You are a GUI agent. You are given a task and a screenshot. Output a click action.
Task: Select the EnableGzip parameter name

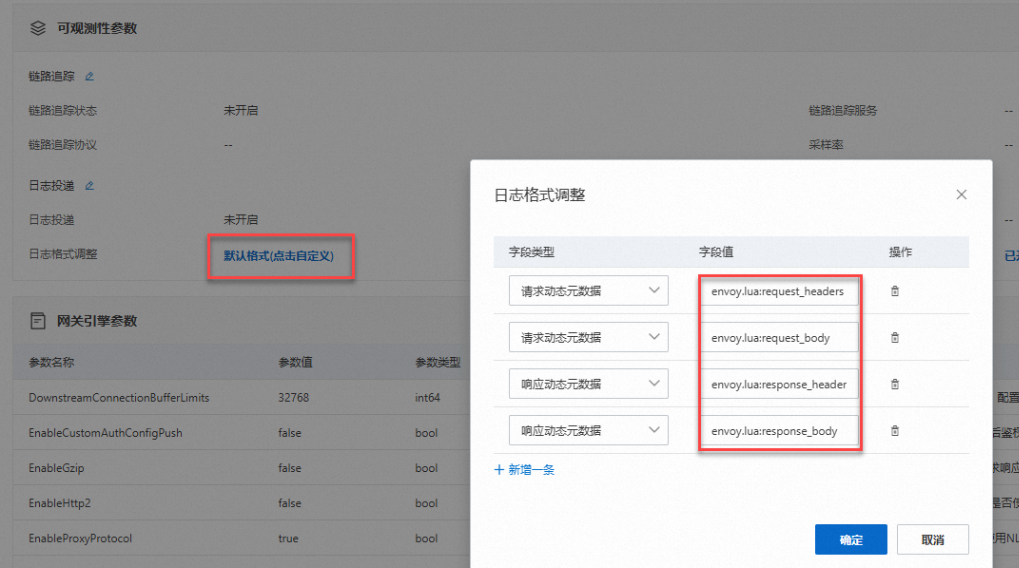coord(57,468)
